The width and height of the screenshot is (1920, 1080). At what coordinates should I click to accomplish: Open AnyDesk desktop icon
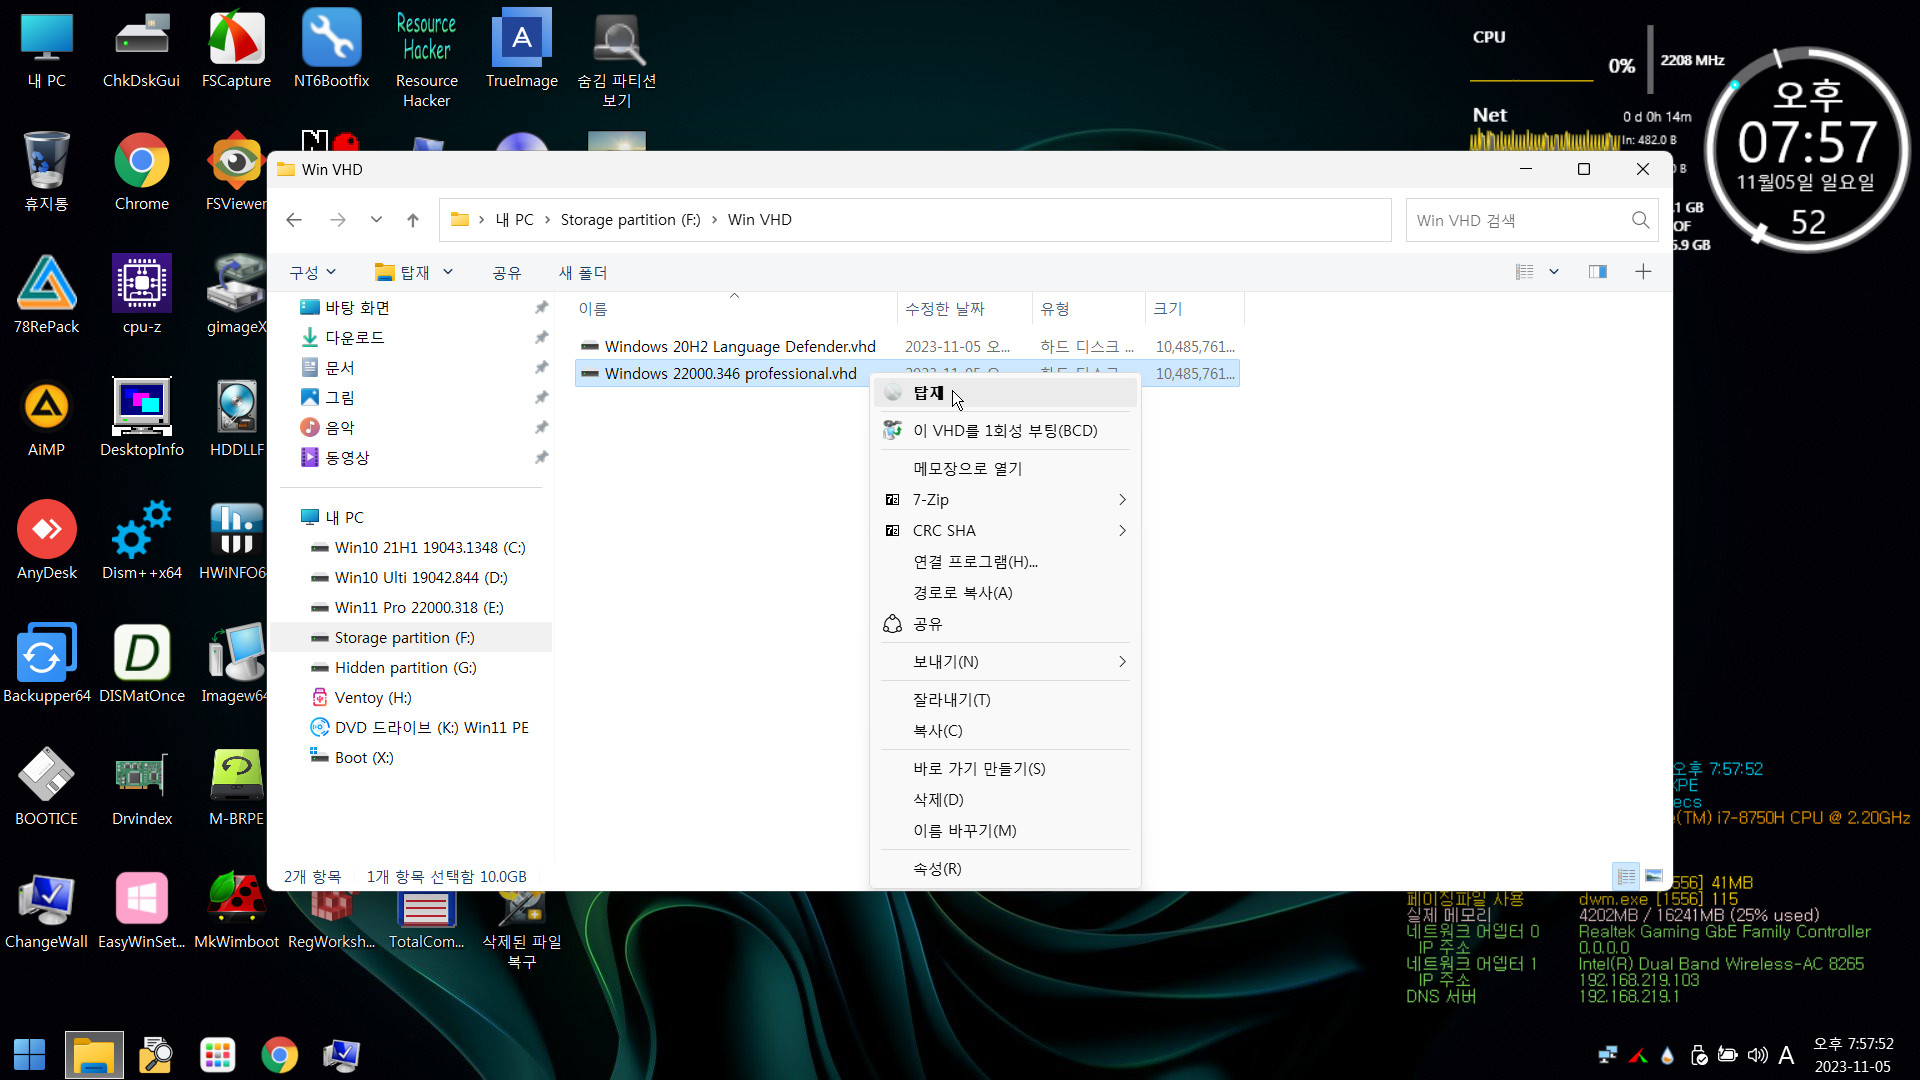[x=47, y=541]
